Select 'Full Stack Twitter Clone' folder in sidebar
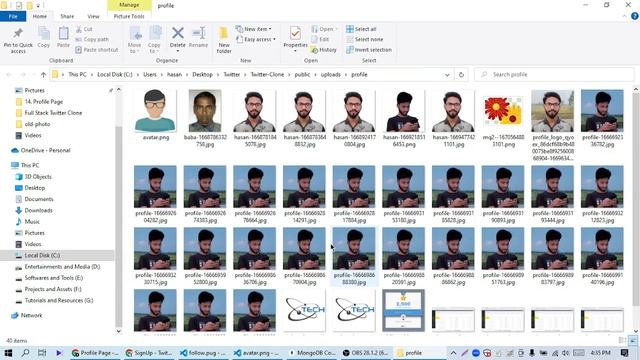The width and height of the screenshot is (640, 360). 53,113
